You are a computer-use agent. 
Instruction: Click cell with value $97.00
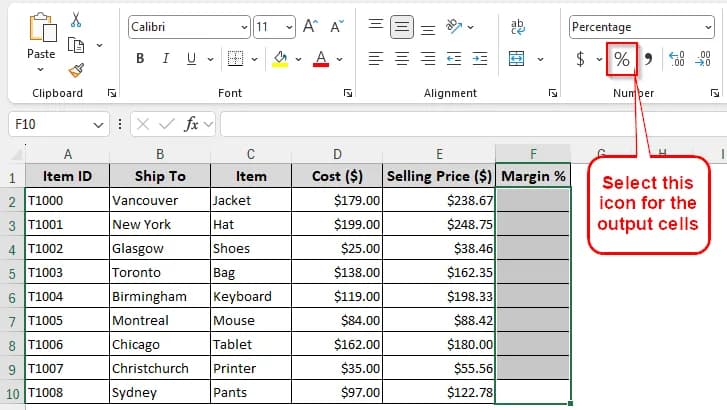[338, 392]
